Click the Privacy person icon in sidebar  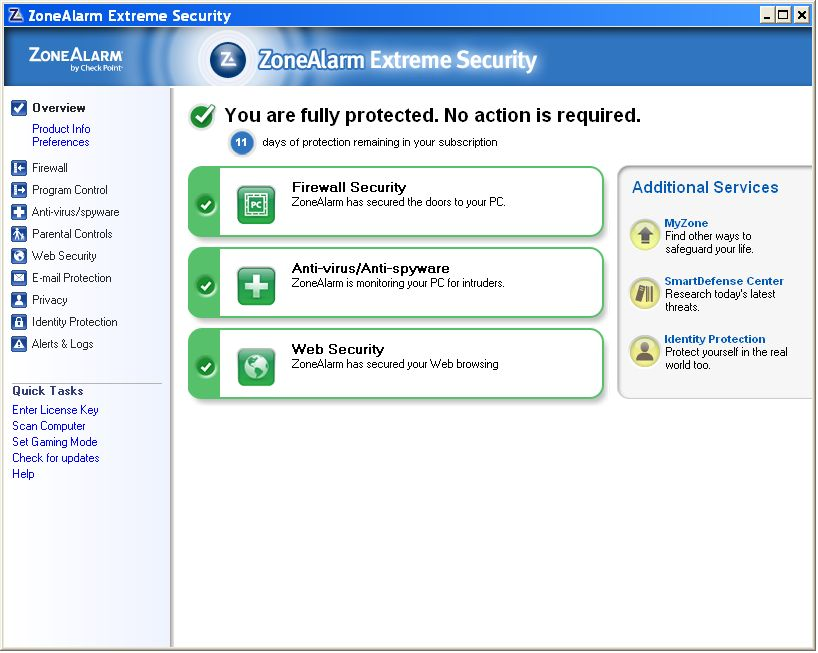coord(19,300)
